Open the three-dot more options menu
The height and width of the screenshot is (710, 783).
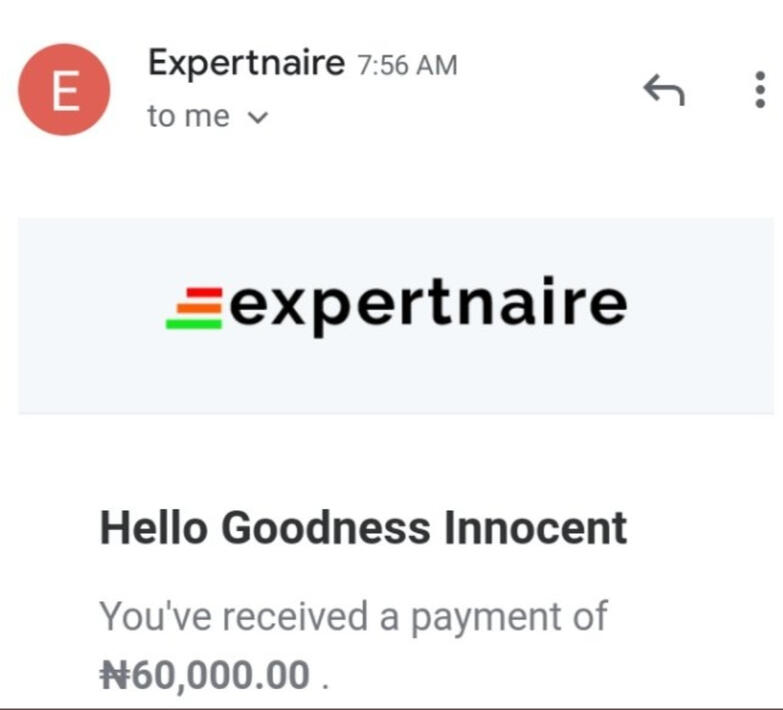757,90
